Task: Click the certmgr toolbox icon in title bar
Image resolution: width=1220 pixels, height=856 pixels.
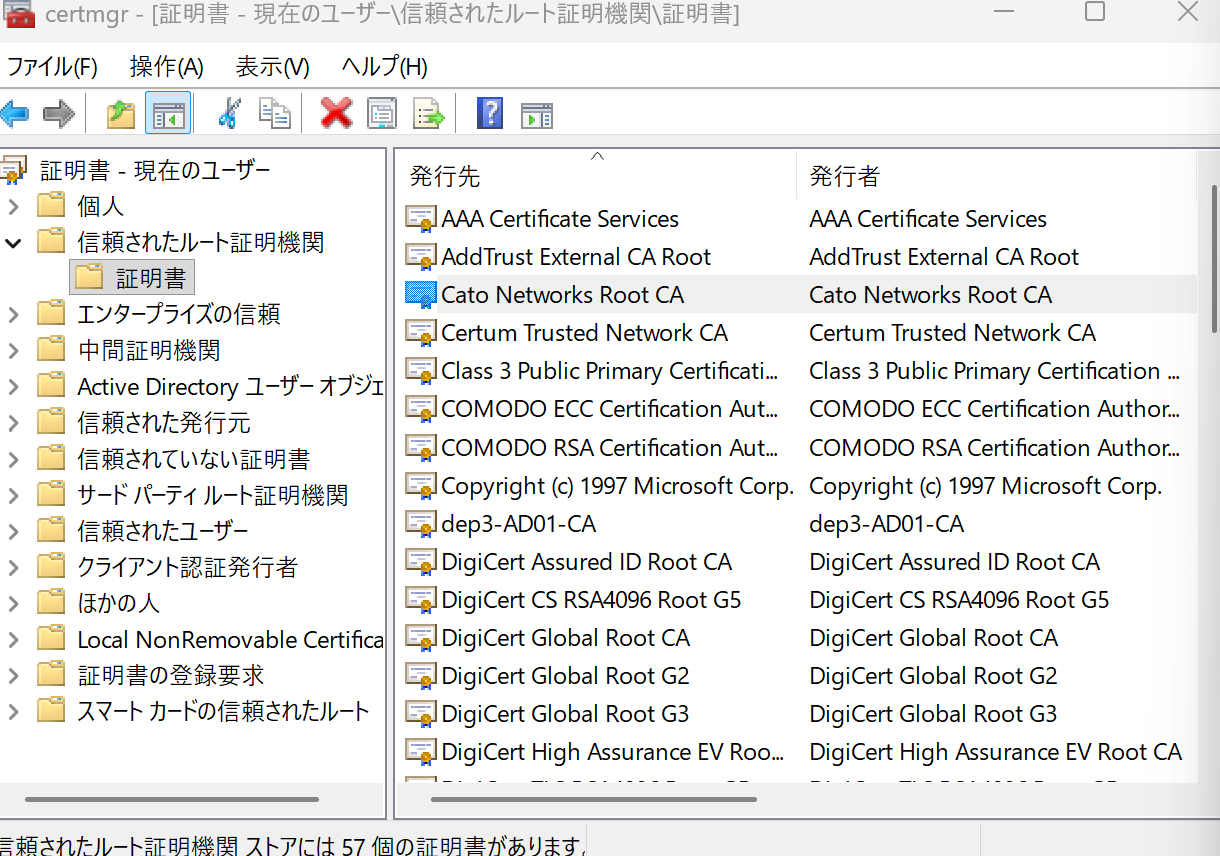Action: click(18, 13)
